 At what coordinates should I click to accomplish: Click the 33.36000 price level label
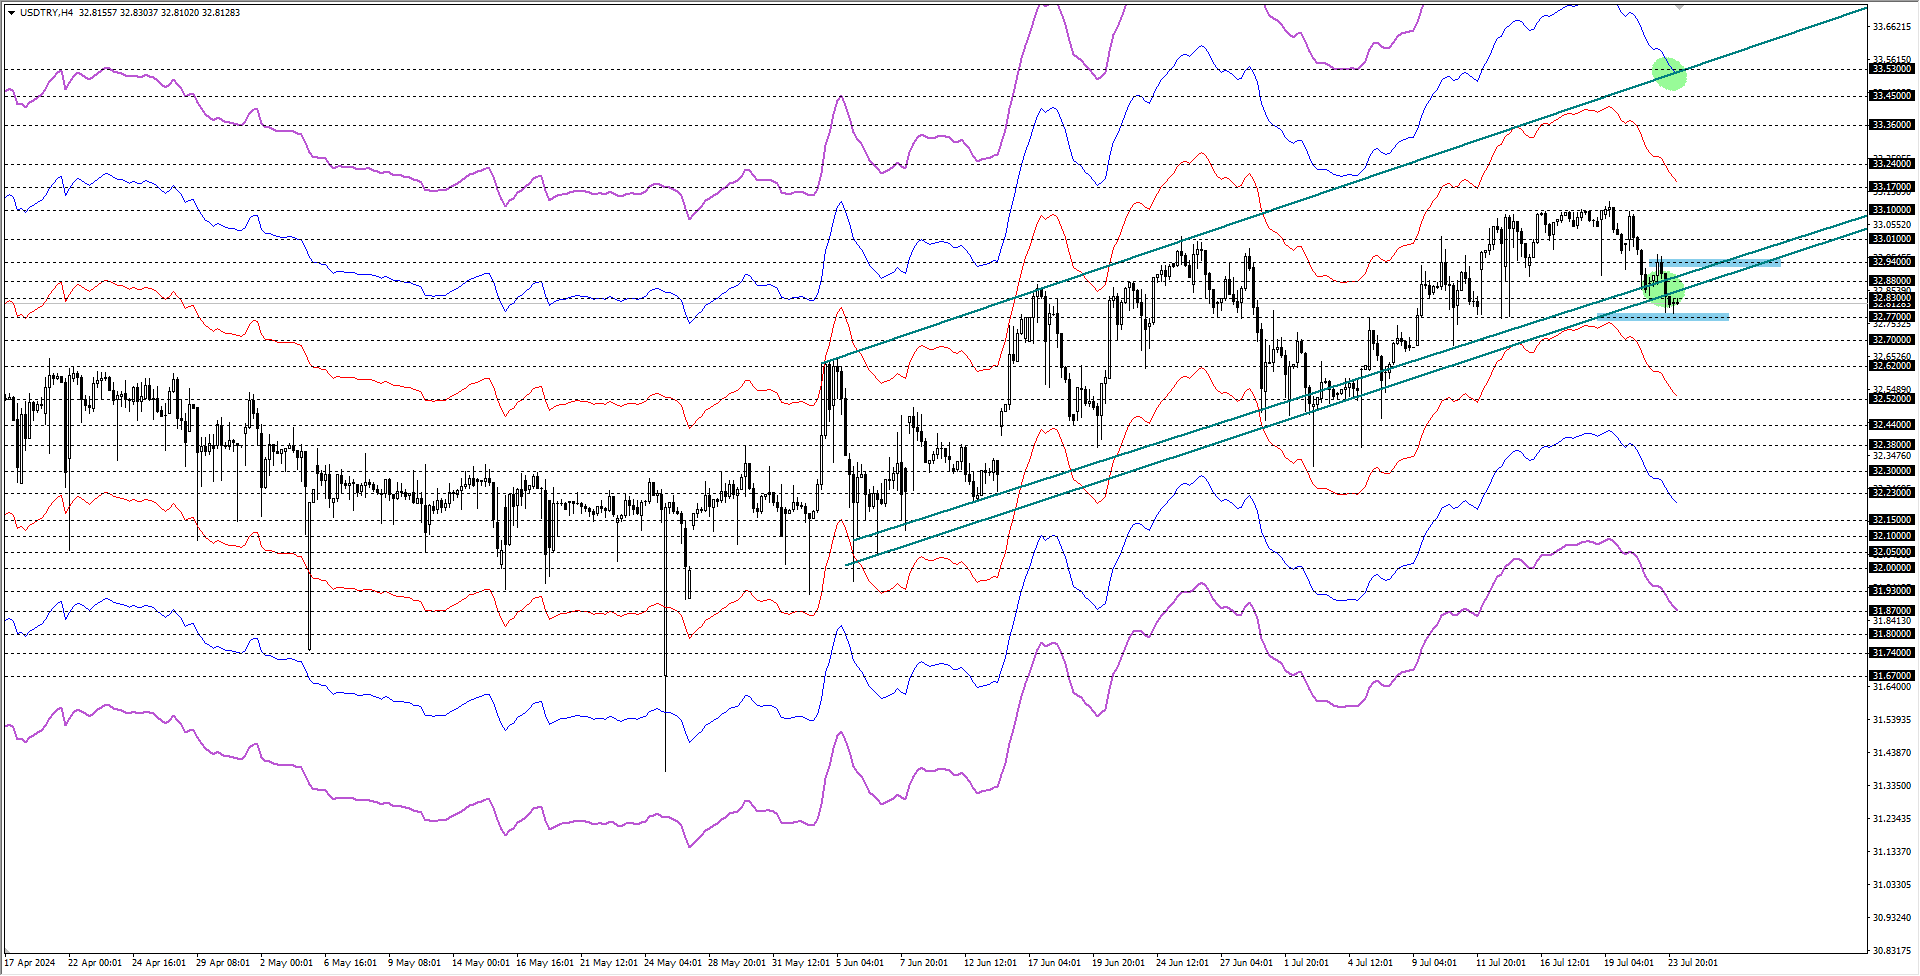click(1892, 125)
